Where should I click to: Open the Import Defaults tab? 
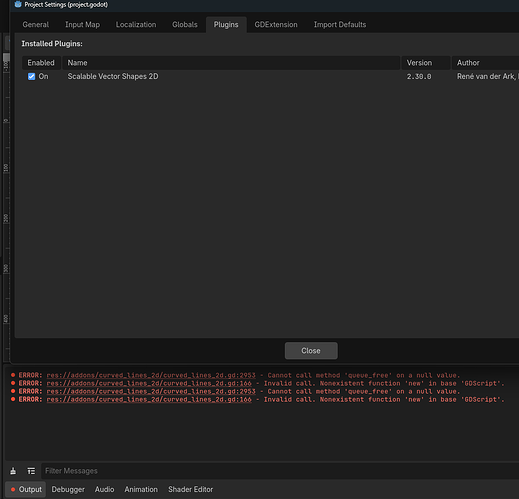[340, 25]
